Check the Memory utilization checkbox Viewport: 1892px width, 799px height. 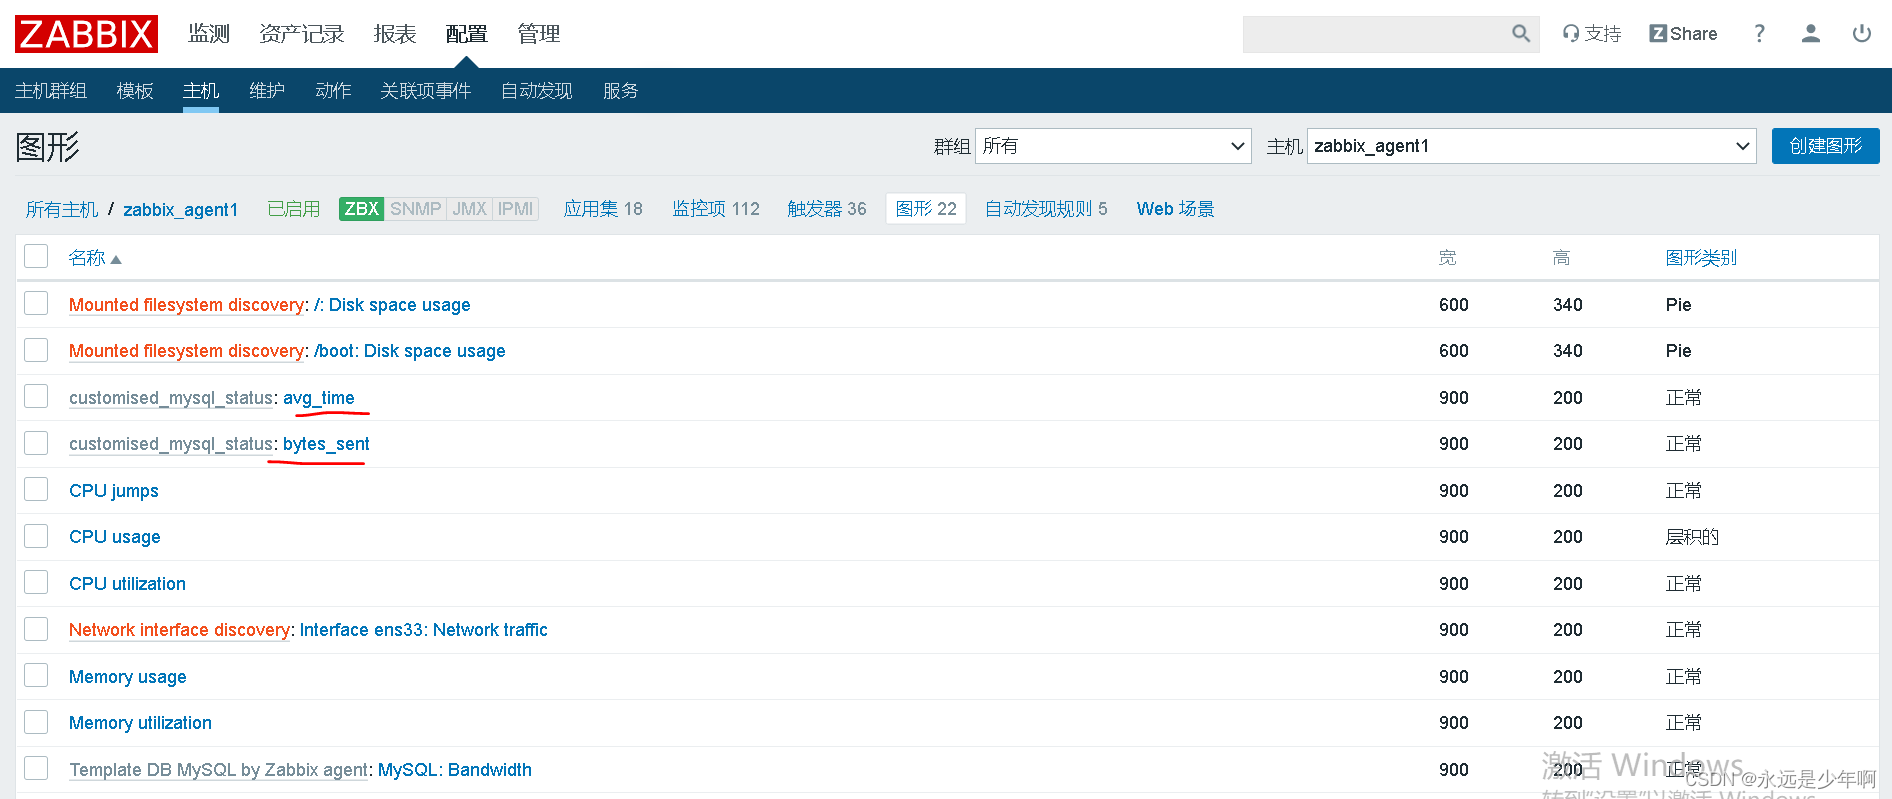pyautogui.click(x=36, y=721)
